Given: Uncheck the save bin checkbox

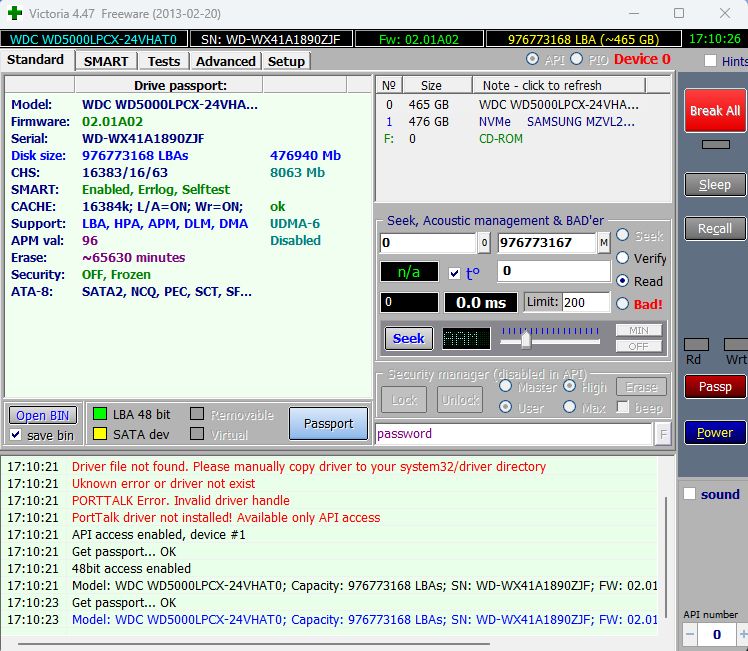Looking at the screenshot, I should pyautogui.click(x=16, y=434).
